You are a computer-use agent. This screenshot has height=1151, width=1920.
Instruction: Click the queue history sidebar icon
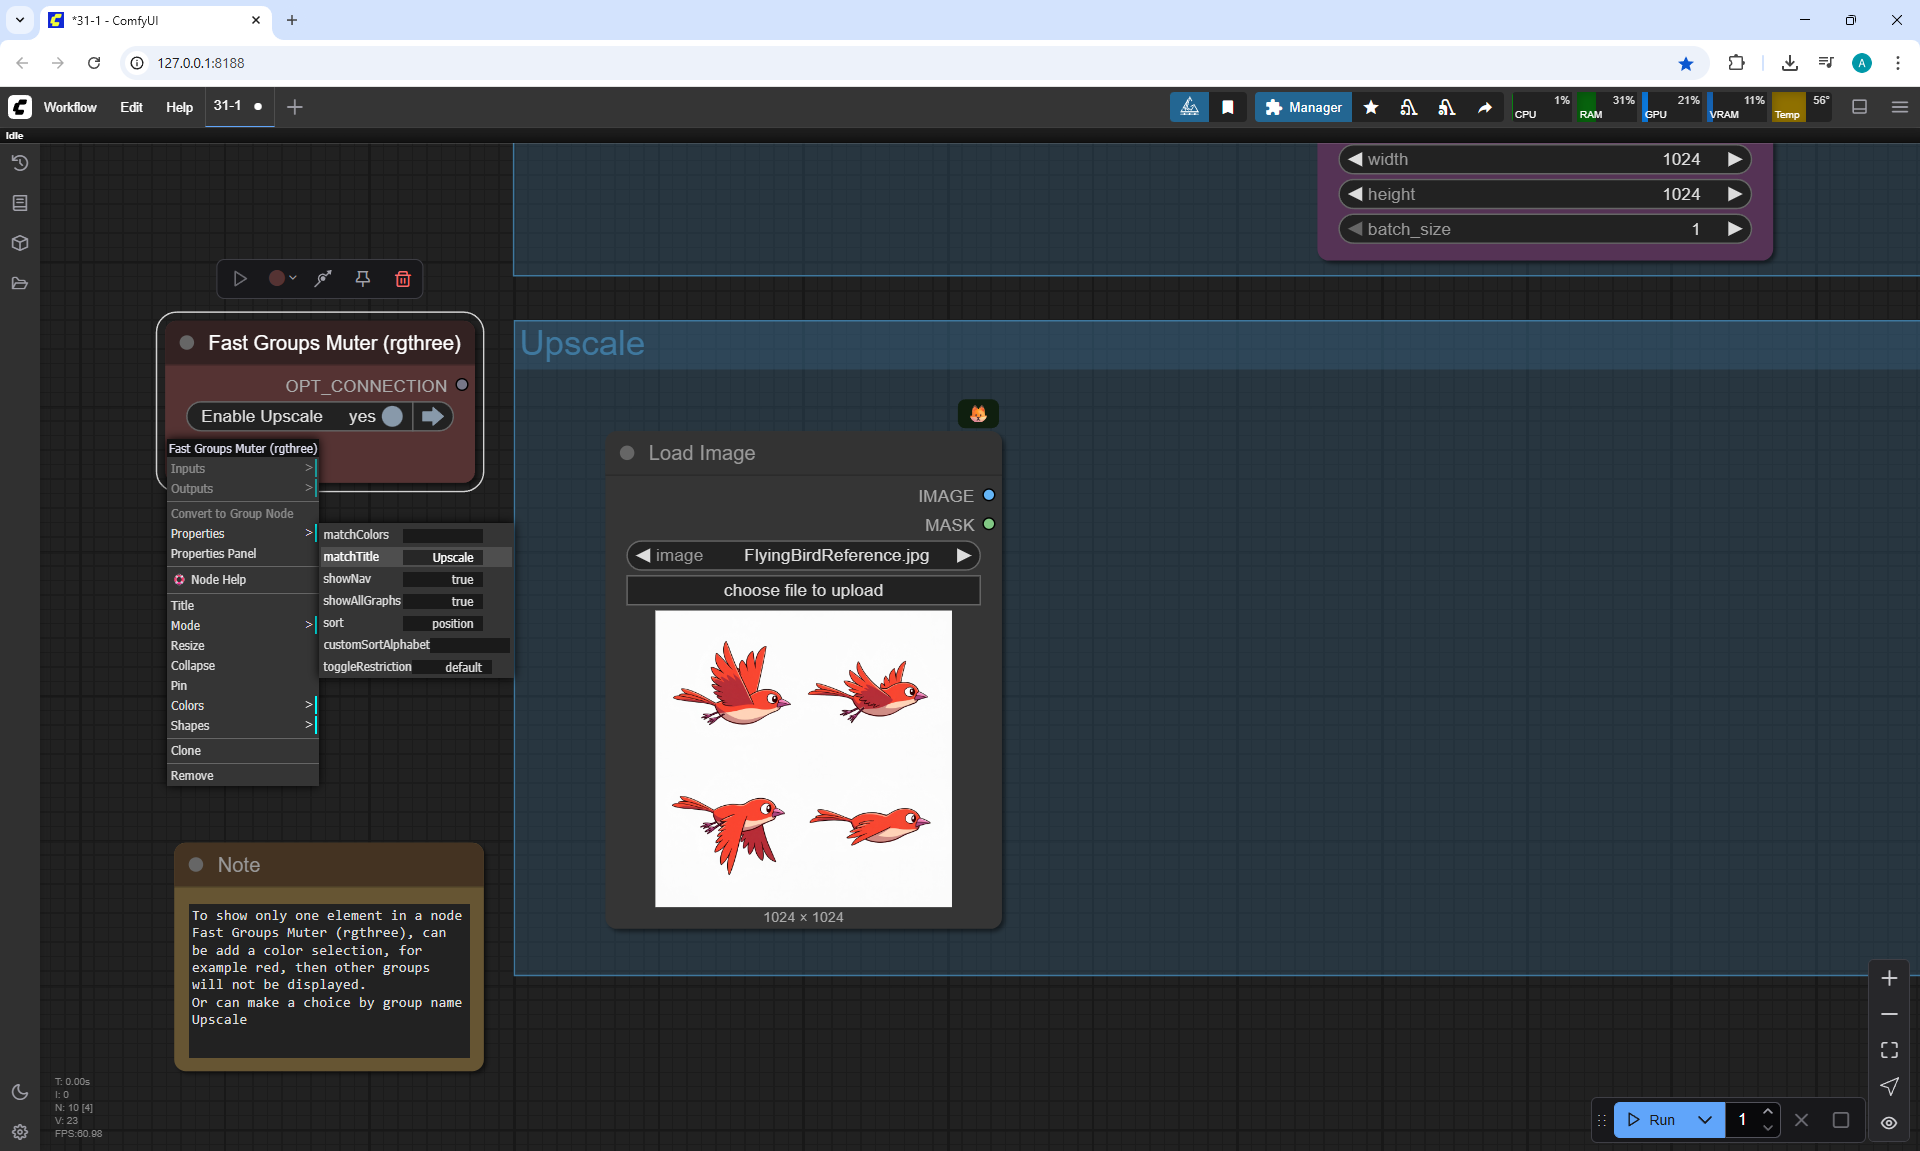coord(19,163)
